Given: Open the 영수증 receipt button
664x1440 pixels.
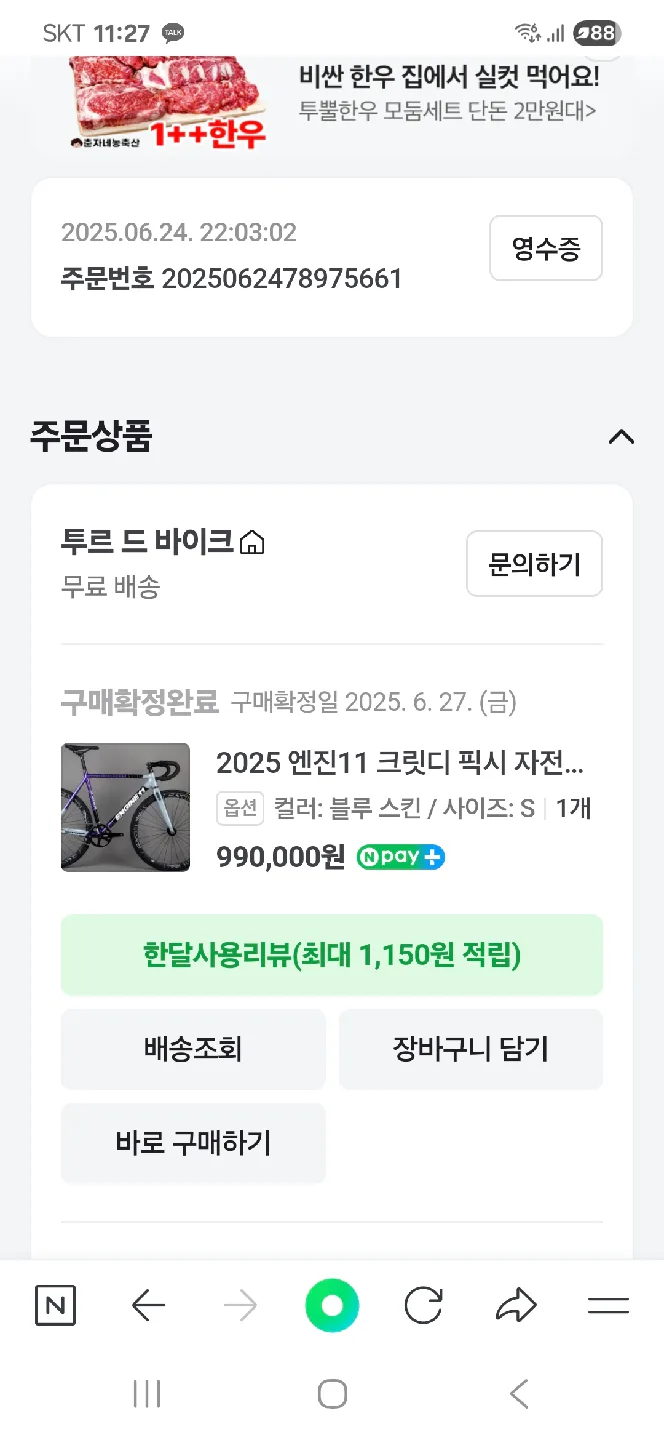Looking at the screenshot, I should tap(545, 248).
